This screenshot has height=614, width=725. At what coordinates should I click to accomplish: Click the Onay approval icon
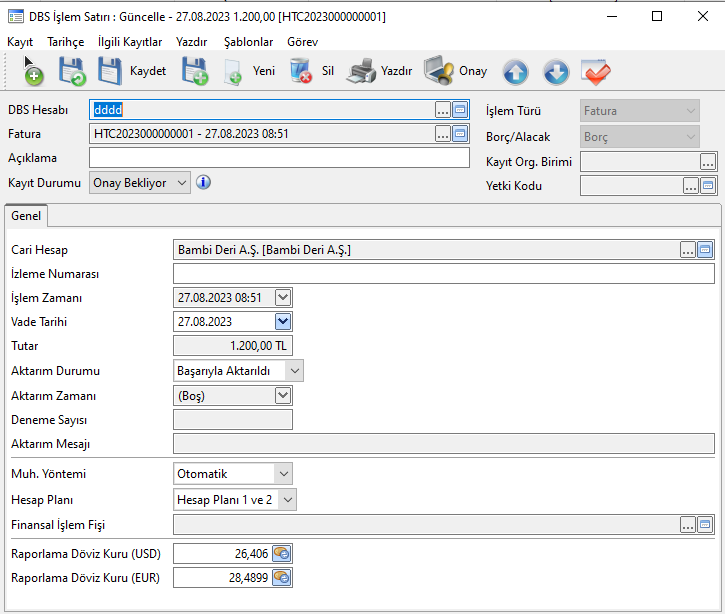(x=439, y=72)
